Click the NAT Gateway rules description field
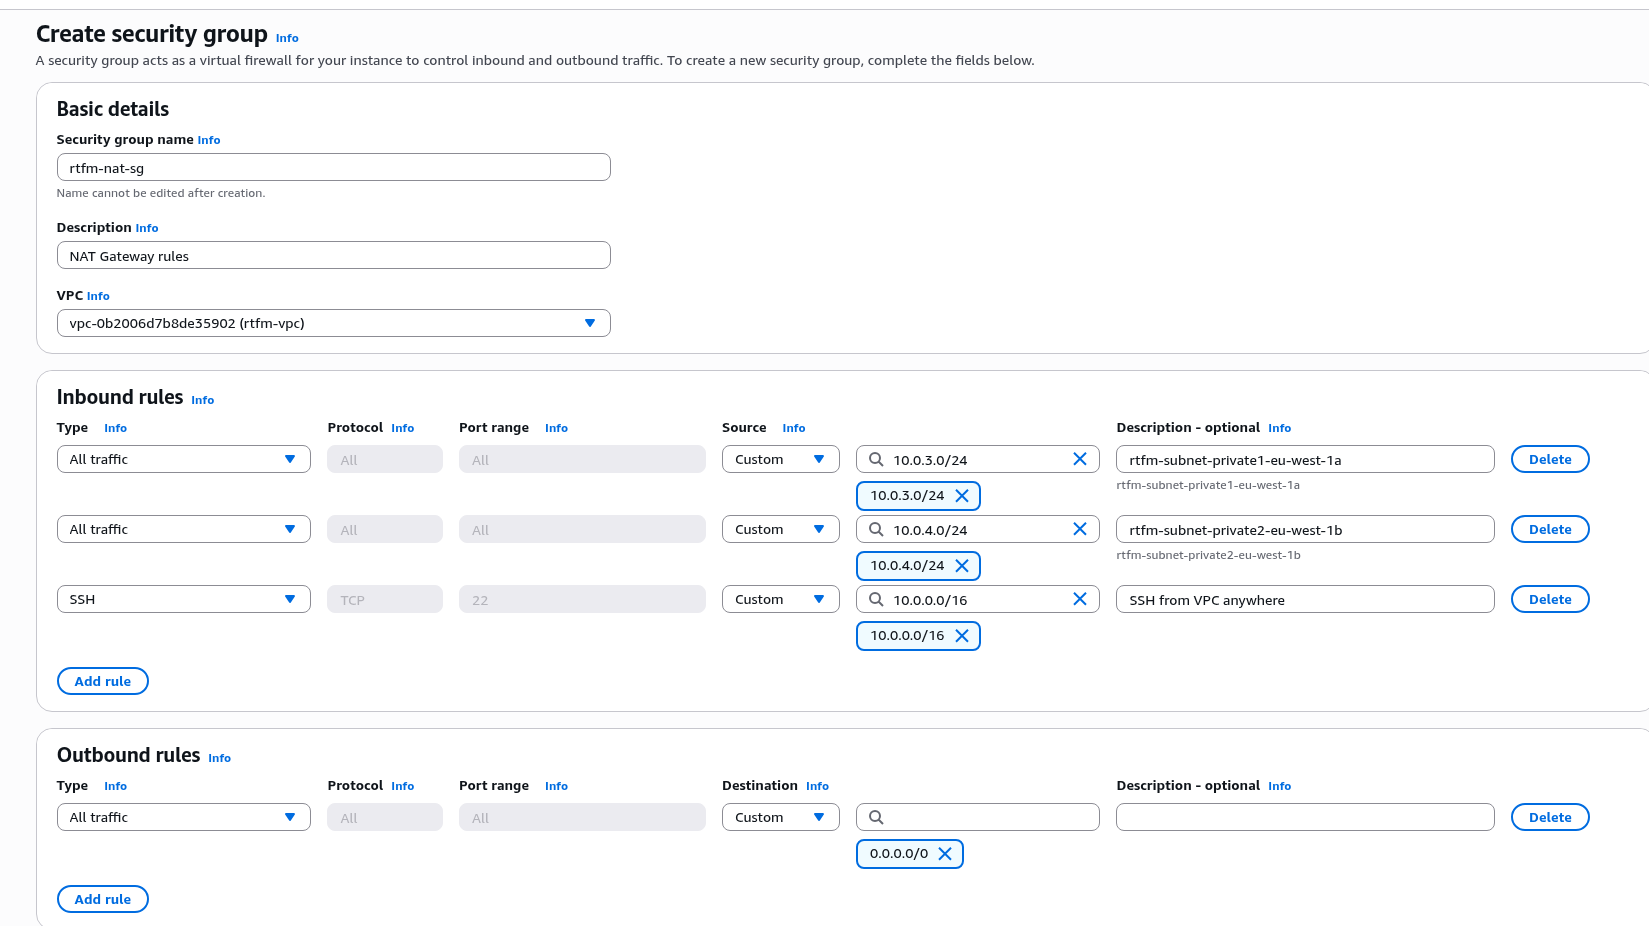1649x926 pixels. (x=333, y=256)
